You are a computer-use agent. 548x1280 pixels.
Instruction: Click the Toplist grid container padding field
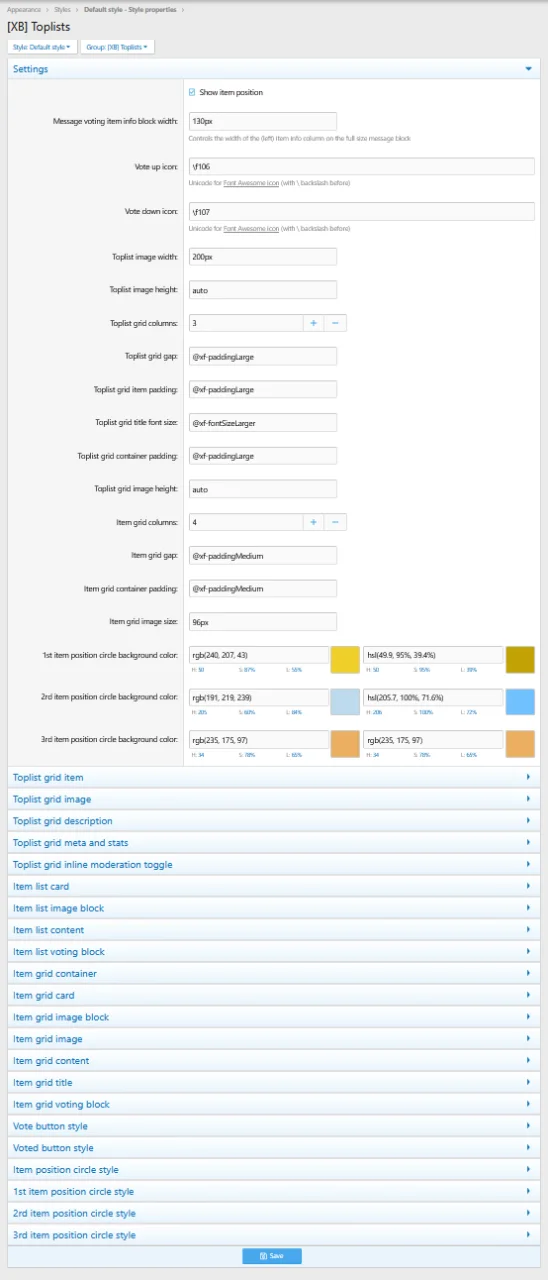262,456
